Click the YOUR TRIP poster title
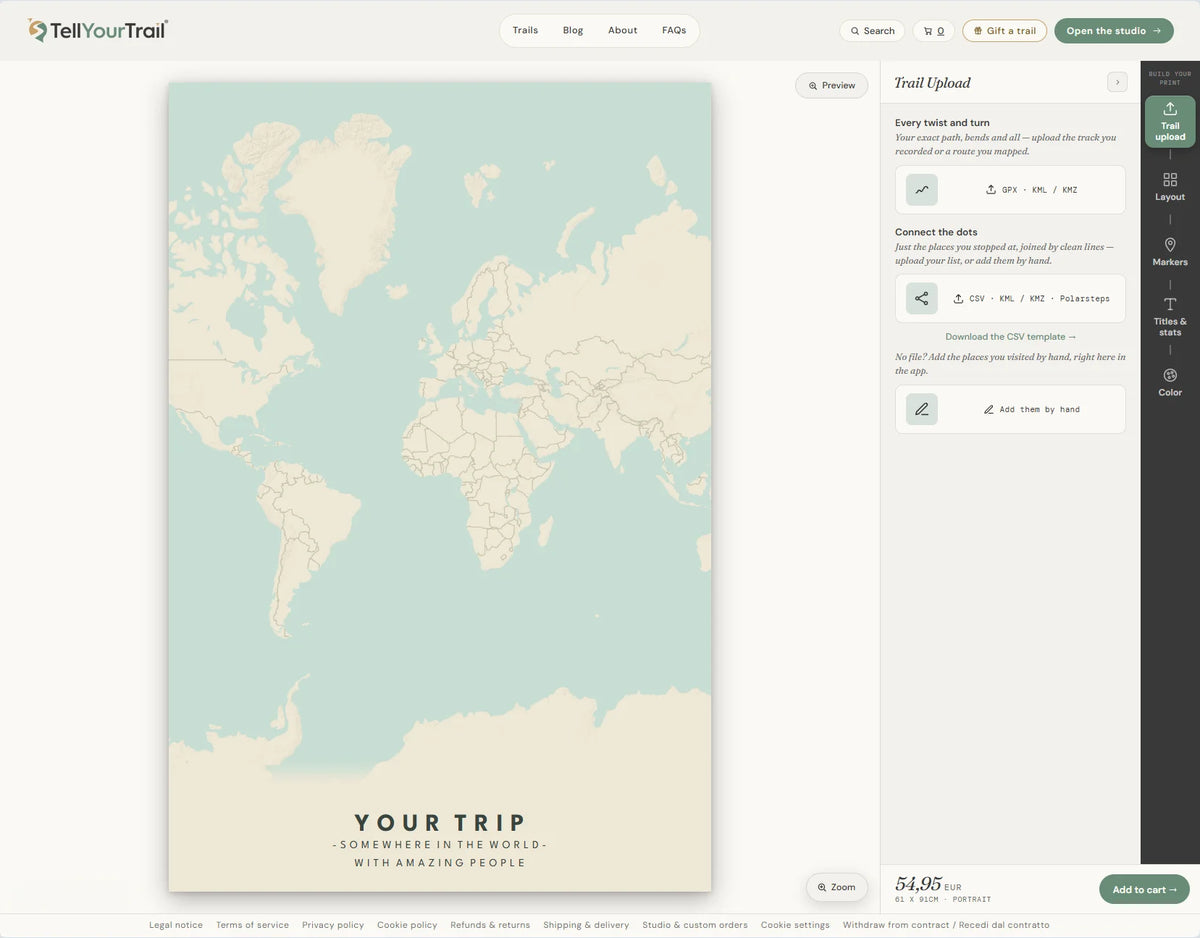Image resolution: width=1200 pixels, height=938 pixels. (440, 823)
